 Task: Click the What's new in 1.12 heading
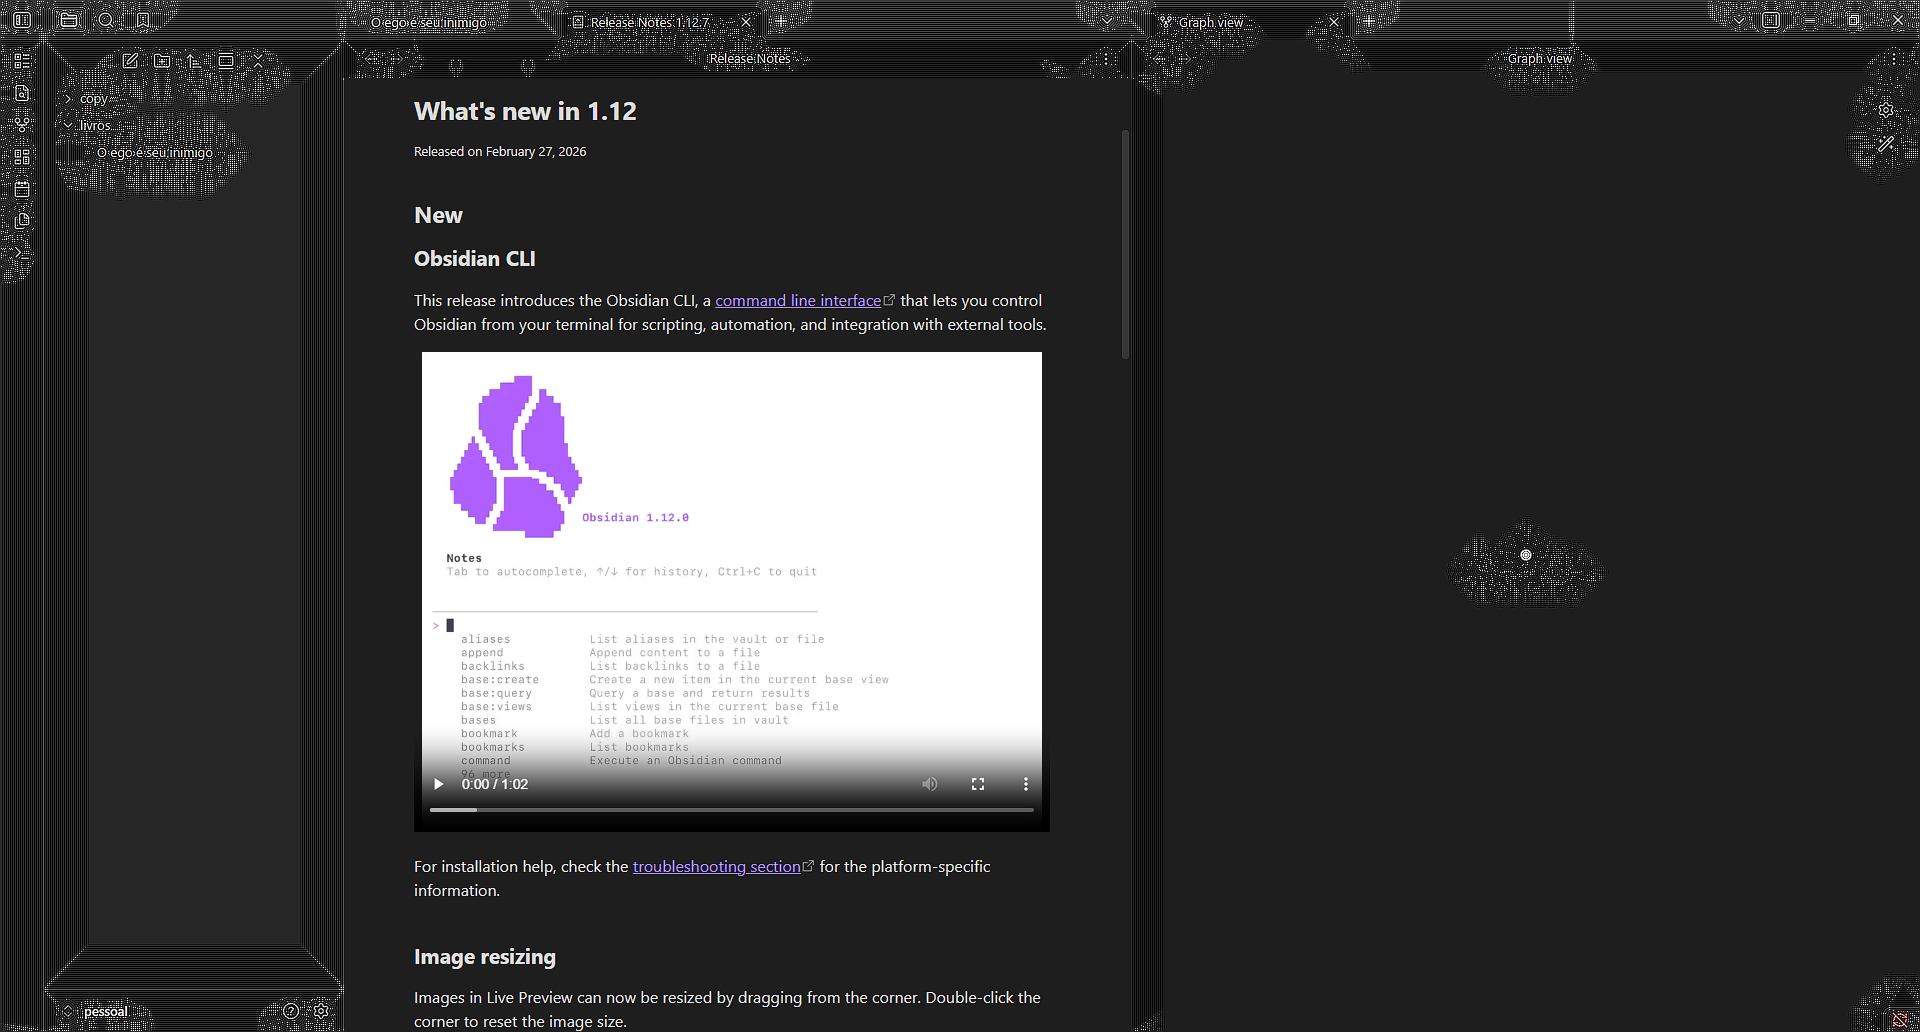[x=525, y=112]
